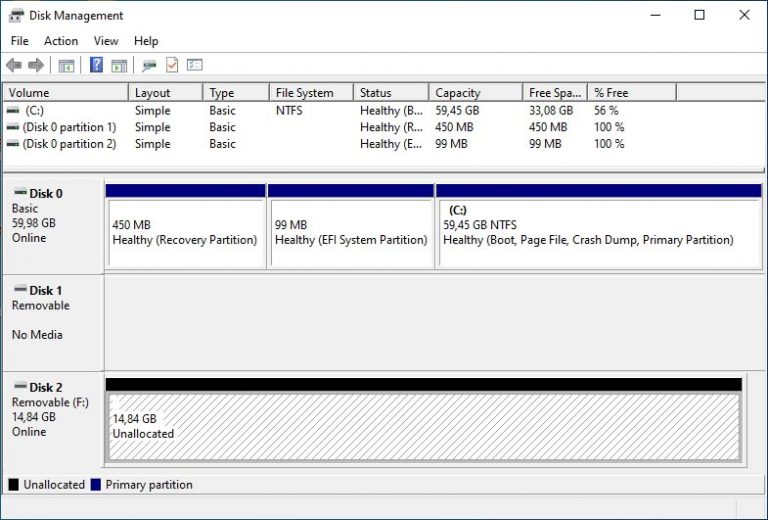Image resolution: width=768 pixels, height=520 pixels.
Task: Open Help via the blue question mark icon
Action: tap(96, 65)
